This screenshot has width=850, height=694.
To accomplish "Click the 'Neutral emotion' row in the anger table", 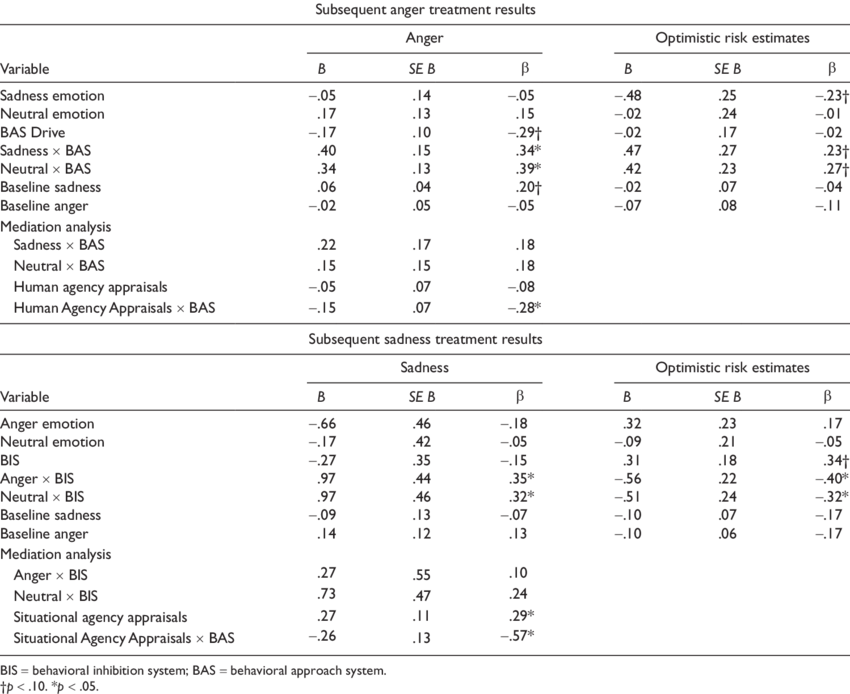I will click(x=52, y=114).
